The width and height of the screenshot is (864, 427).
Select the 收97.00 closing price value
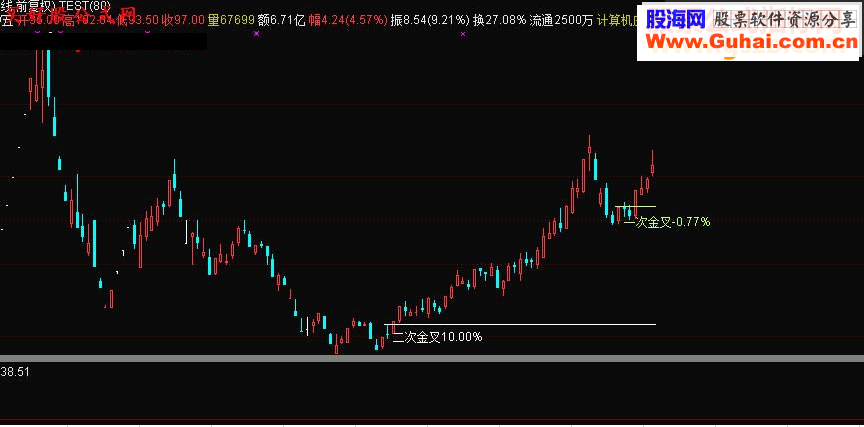point(183,20)
